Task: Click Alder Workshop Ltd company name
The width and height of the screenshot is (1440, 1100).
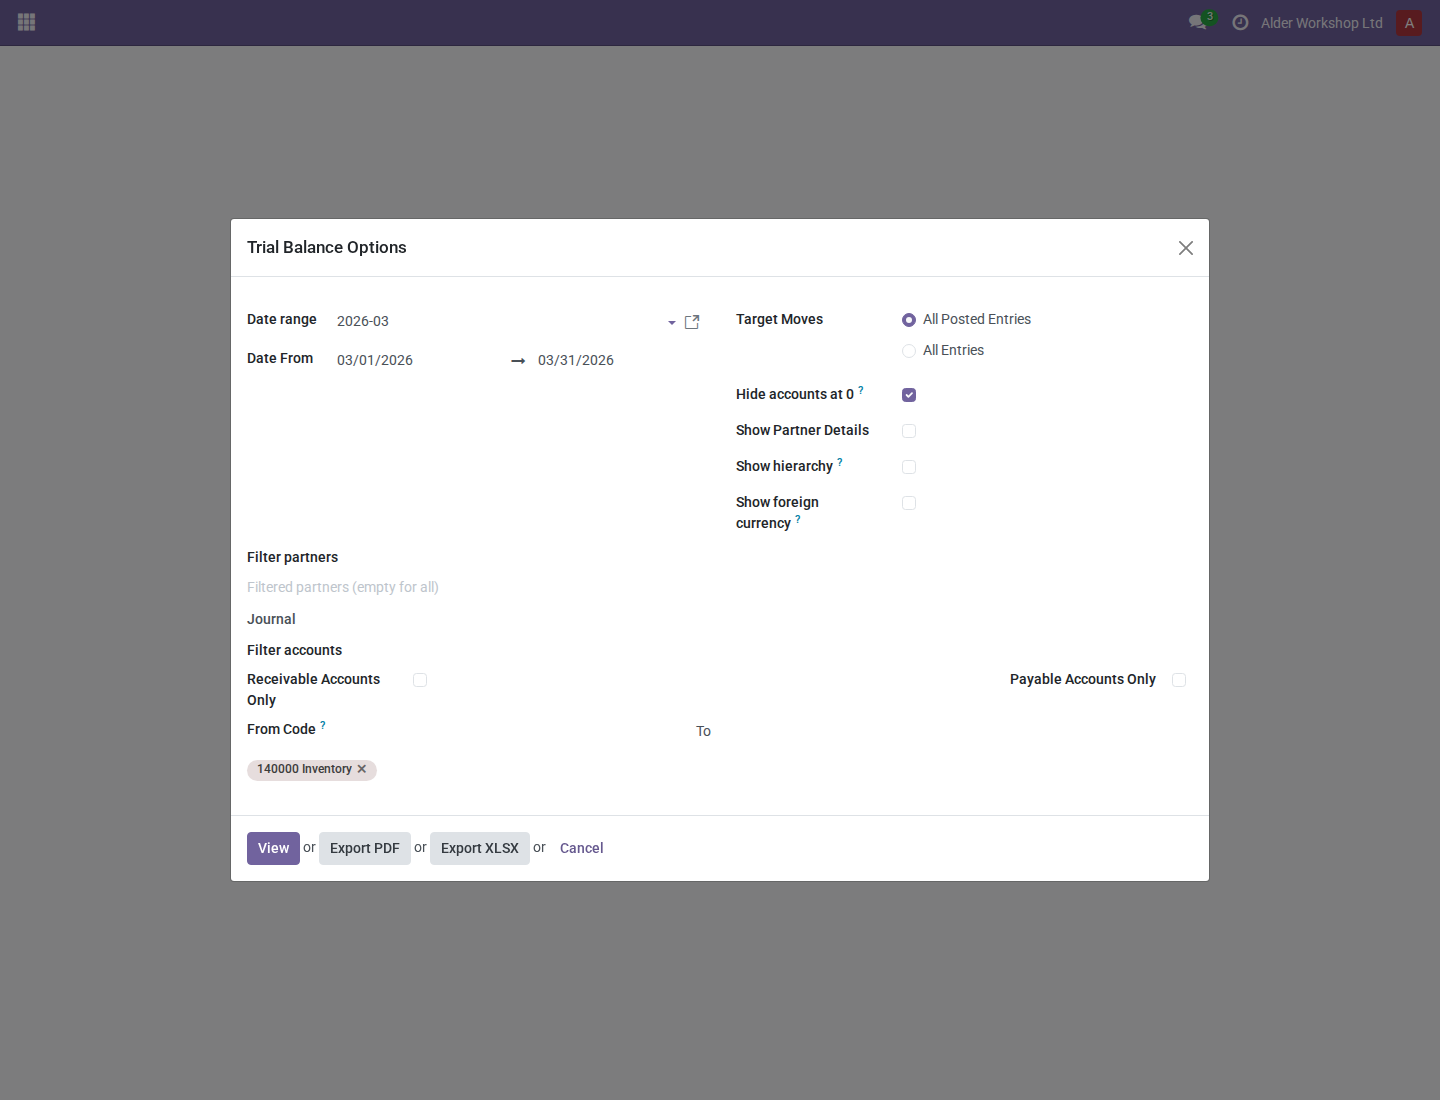Action: tap(1321, 23)
